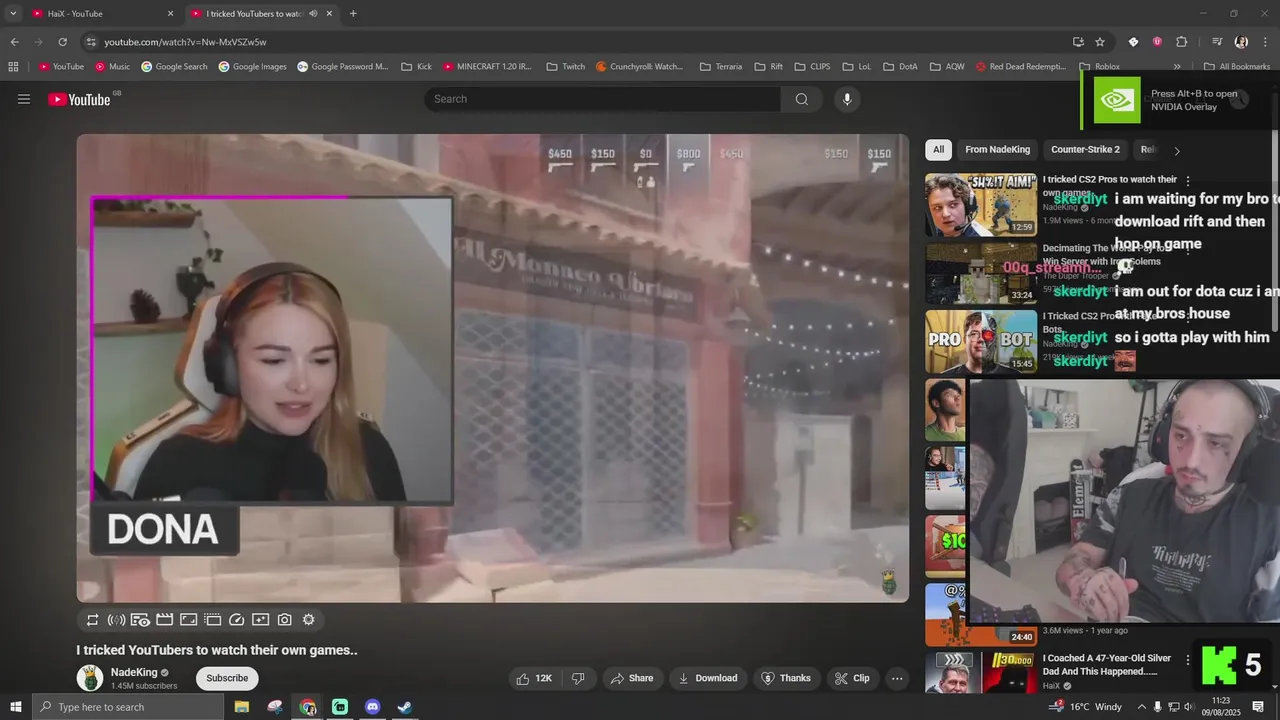Like the video with 12K thumbs up

pos(535,678)
